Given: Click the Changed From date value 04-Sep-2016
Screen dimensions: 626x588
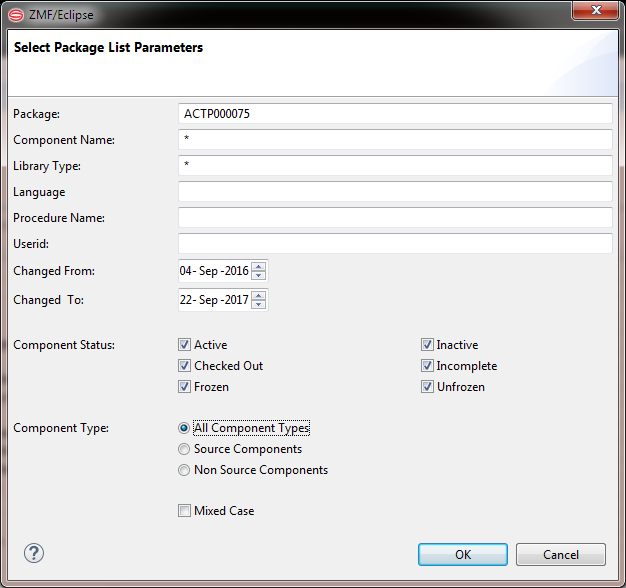Looking at the screenshot, I should coord(214,271).
